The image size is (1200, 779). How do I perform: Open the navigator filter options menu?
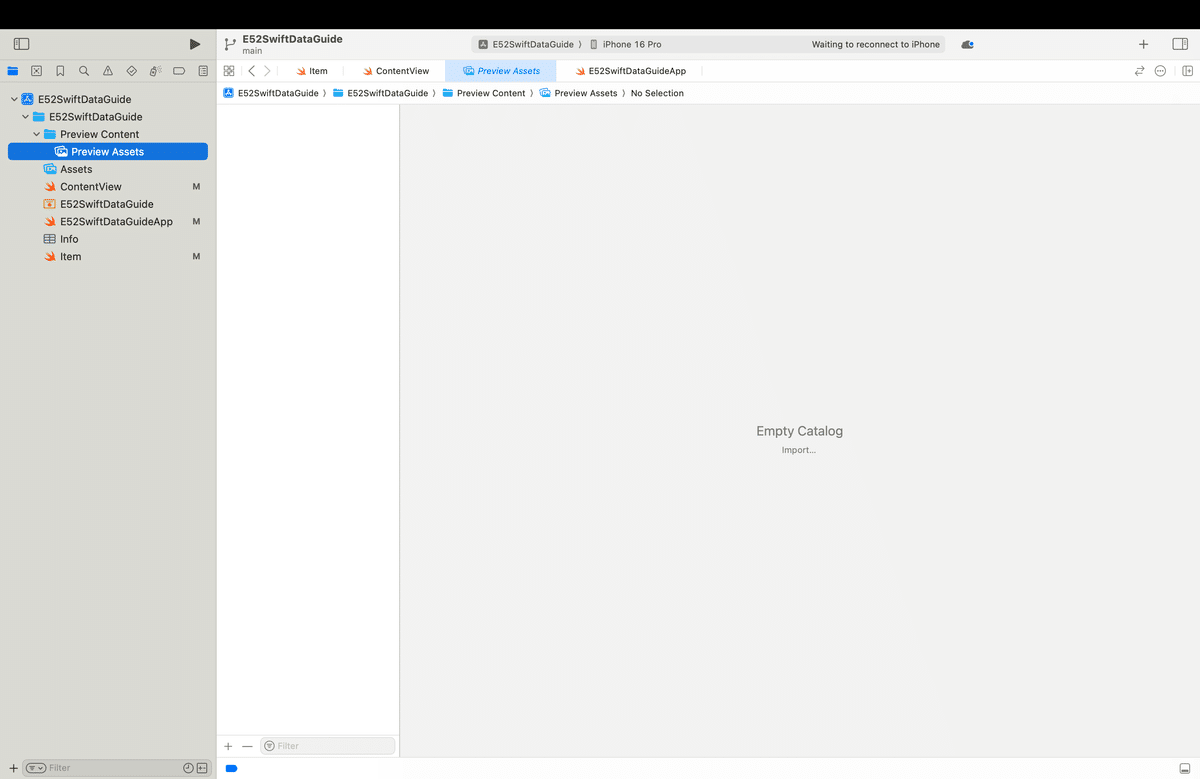pos(36,768)
